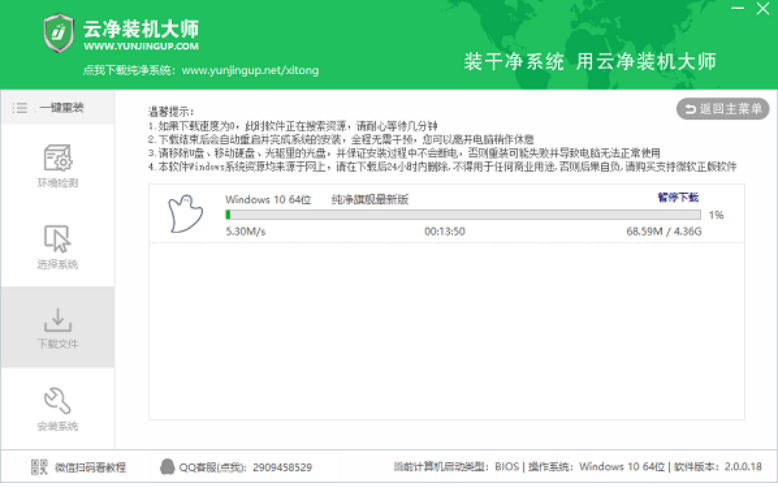Click the 5.30M/s download speed text
The width and height of the screenshot is (778, 487).
(x=246, y=231)
